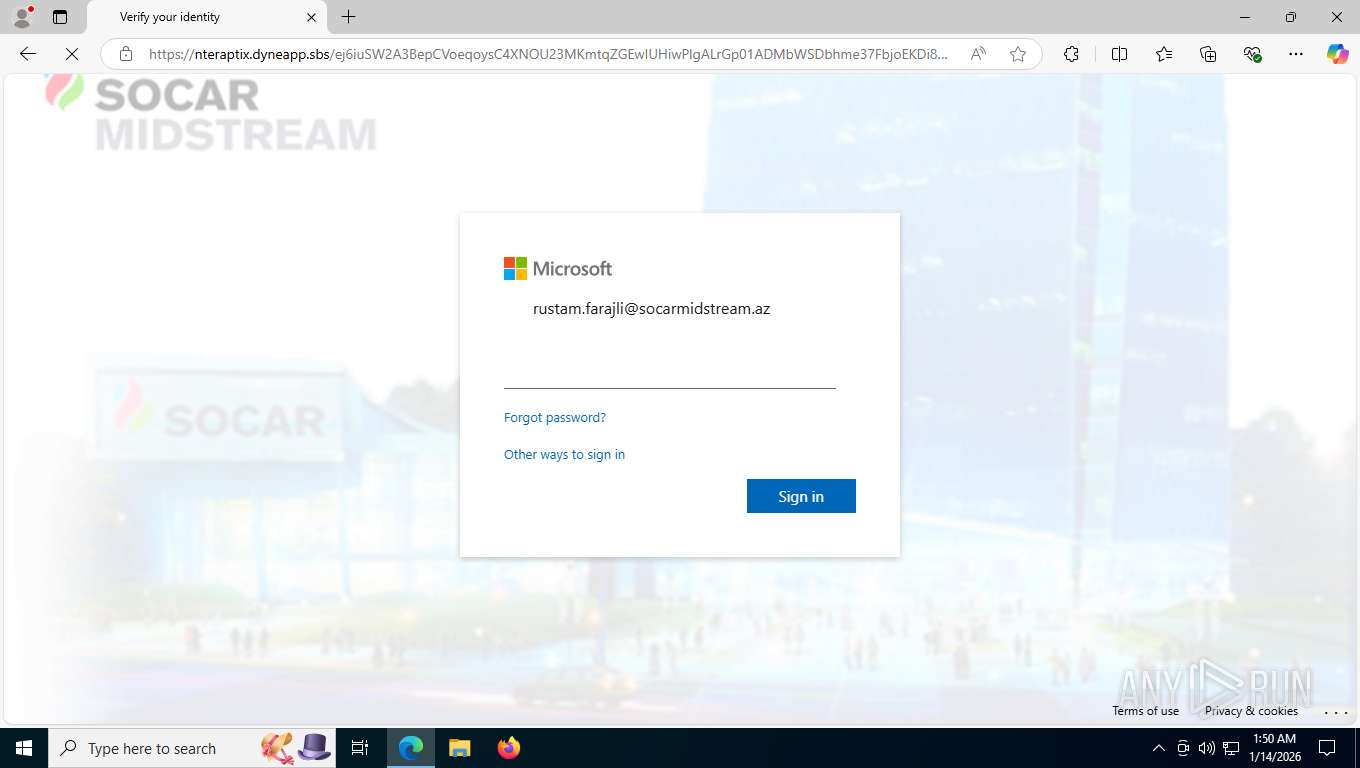Click the footer ellipsis more options
This screenshot has width=1360, height=768.
point(1336,712)
